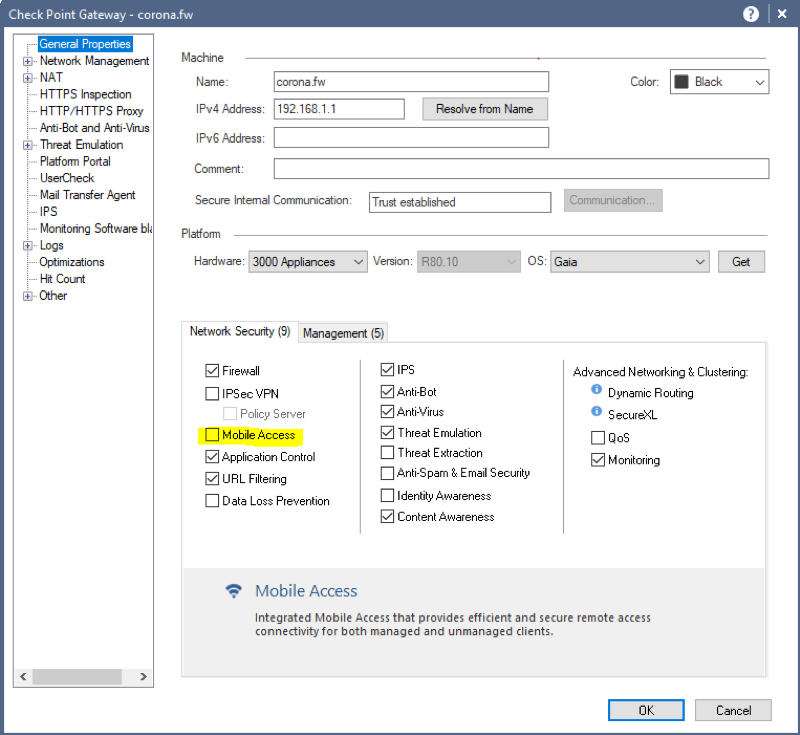Click the Cancel button
Image resolution: width=800 pixels, height=735 pixels.
tap(733, 710)
